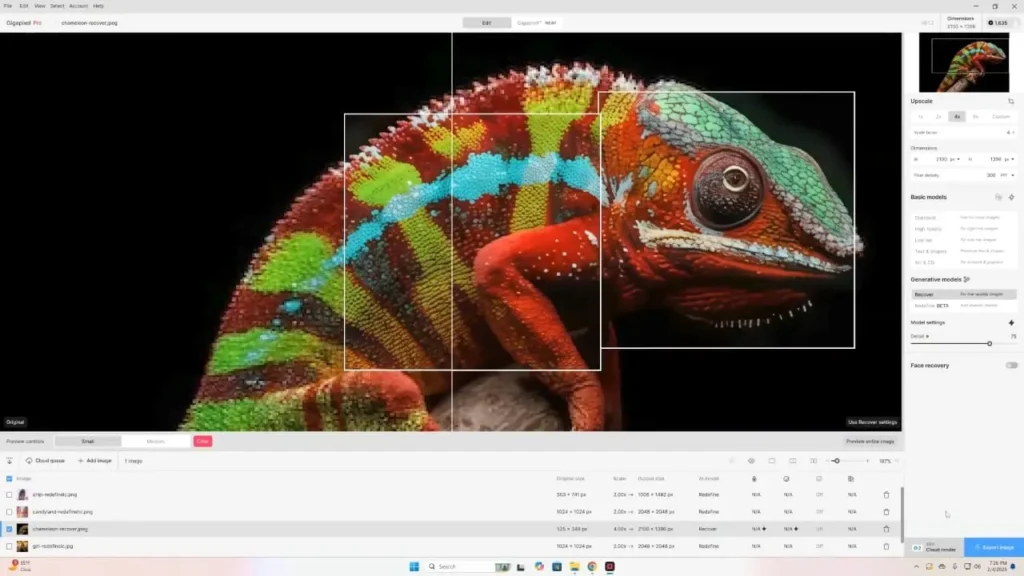Open Topaz app from the Windows taskbar
1024x576 pixels.
[609, 567]
